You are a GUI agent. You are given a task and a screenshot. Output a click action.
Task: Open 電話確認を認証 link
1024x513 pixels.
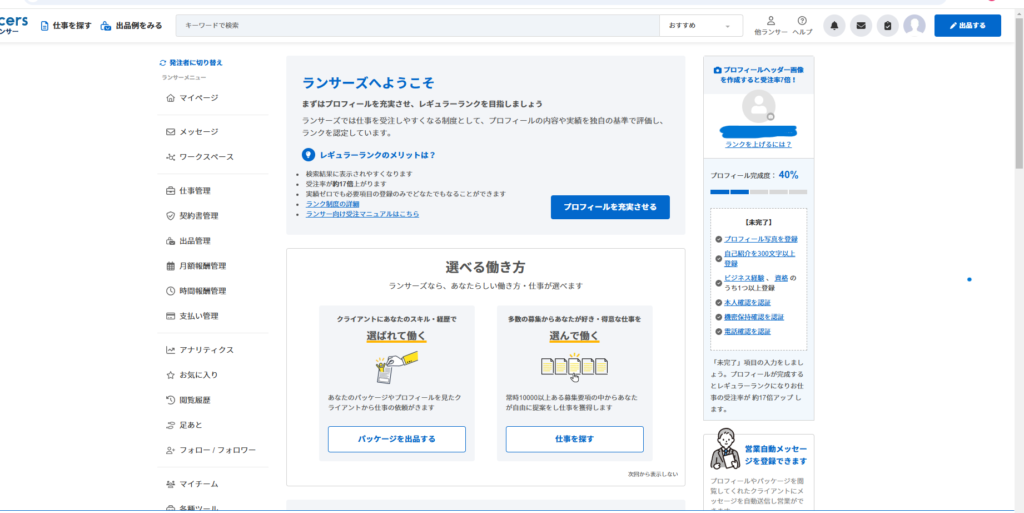tap(747, 332)
